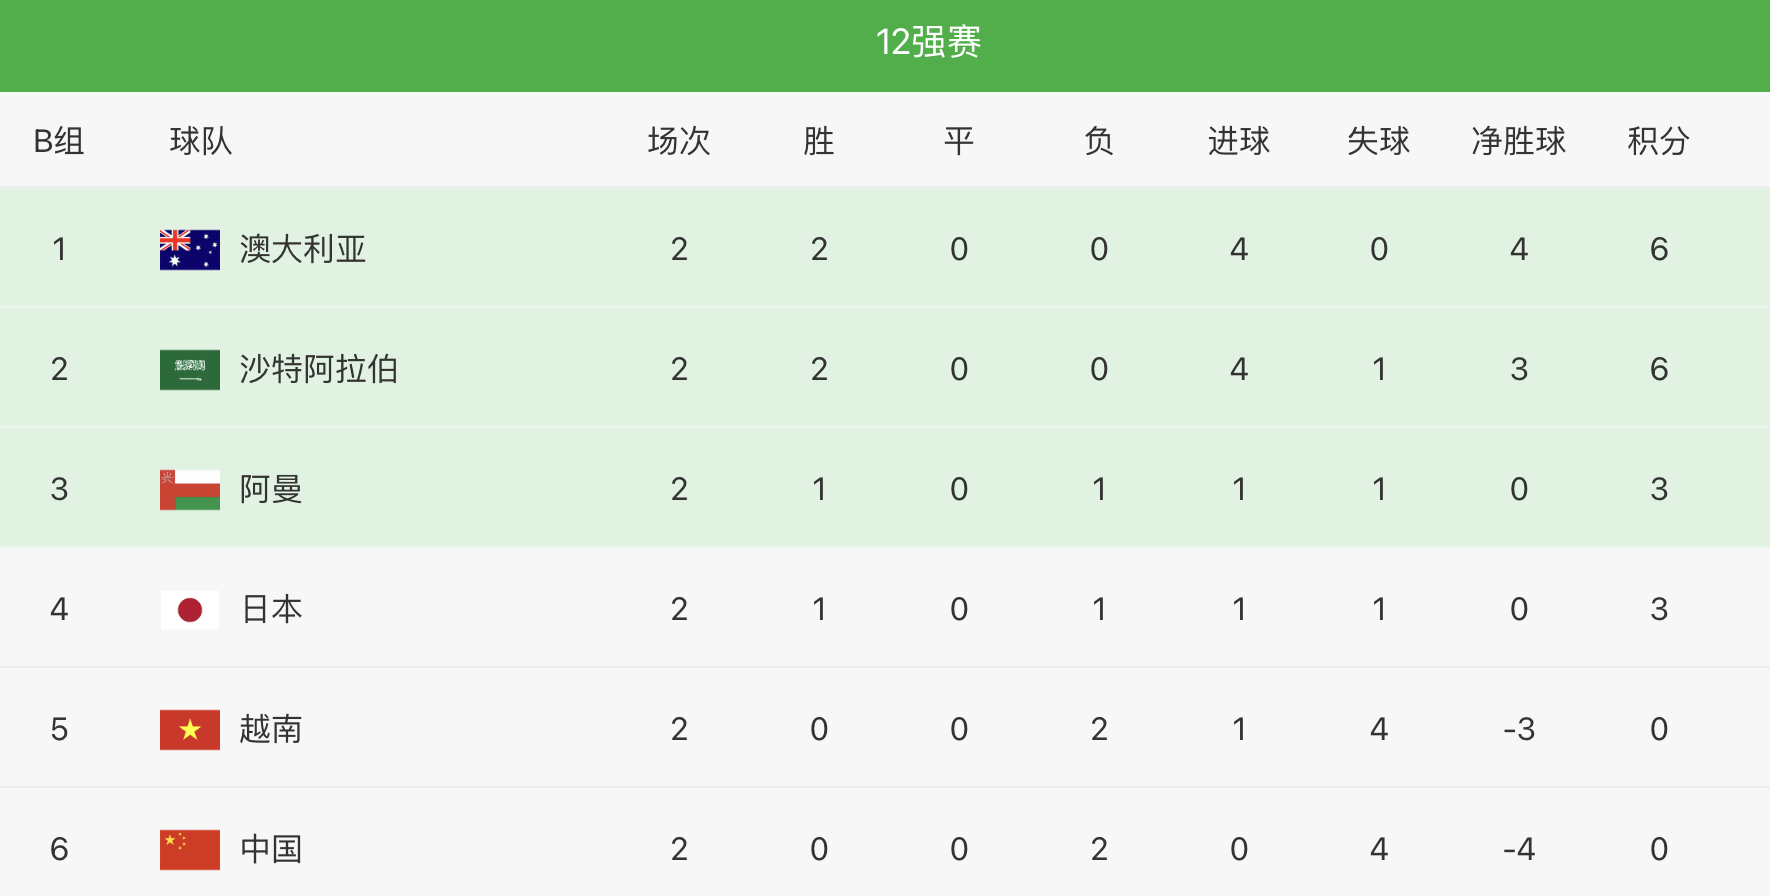The height and width of the screenshot is (896, 1770).
Task: Open the 中国 team page
Action: click(271, 849)
